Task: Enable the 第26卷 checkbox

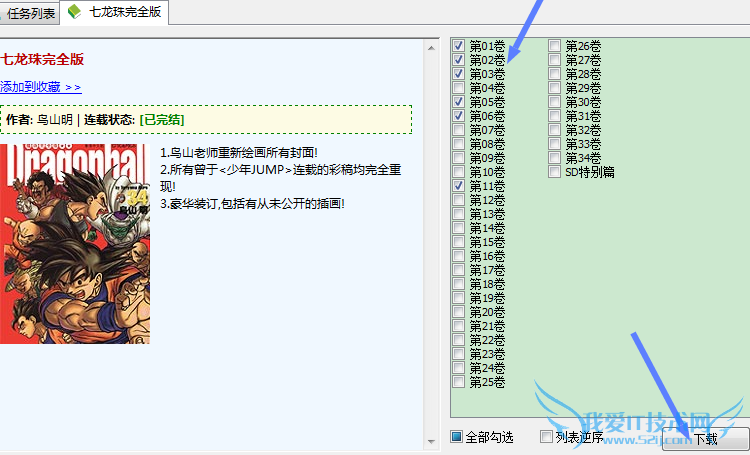Action: pyautogui.click(x=554, y=46)
